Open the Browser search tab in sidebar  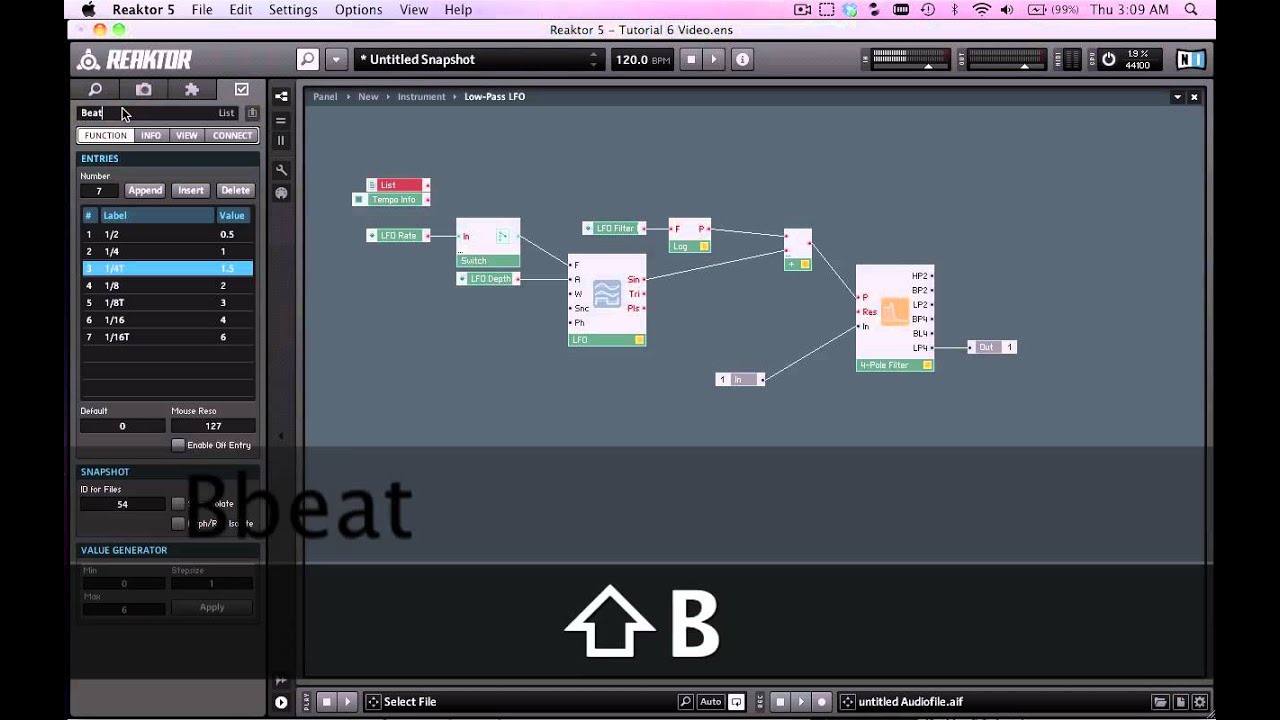(95, 89)
